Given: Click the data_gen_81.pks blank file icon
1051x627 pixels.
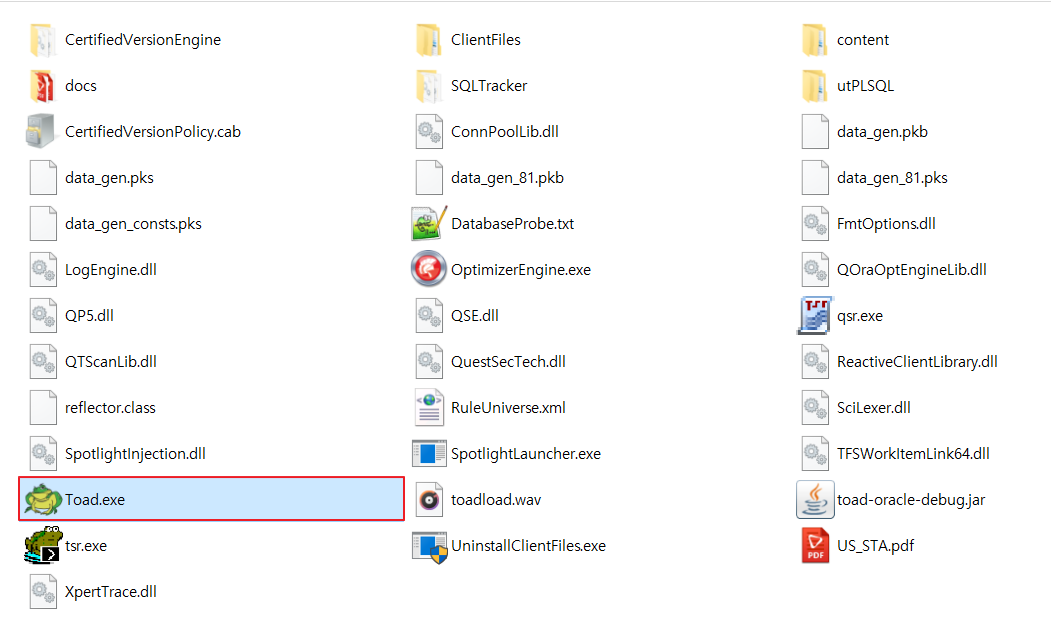Looking at the screenshot, I should (815, 178).
